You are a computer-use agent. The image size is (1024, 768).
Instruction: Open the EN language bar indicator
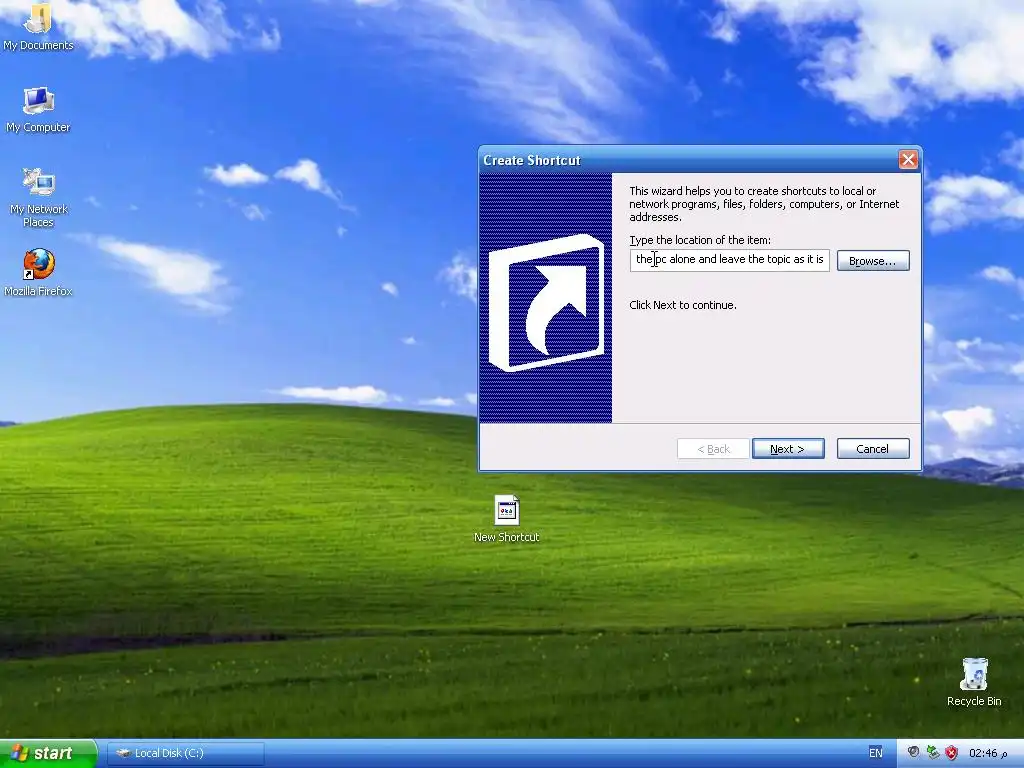876,753
